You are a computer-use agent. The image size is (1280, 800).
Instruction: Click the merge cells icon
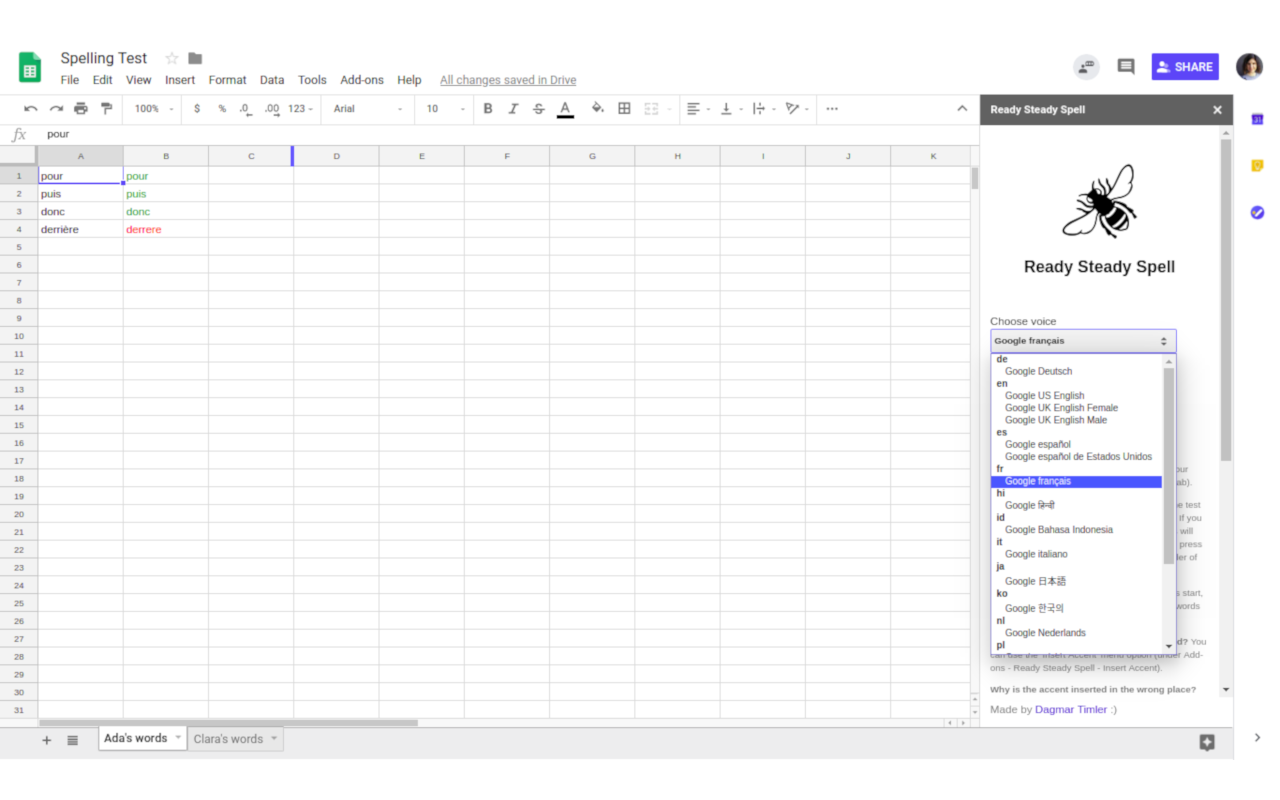pyautogui.click(x=652, y=108)
